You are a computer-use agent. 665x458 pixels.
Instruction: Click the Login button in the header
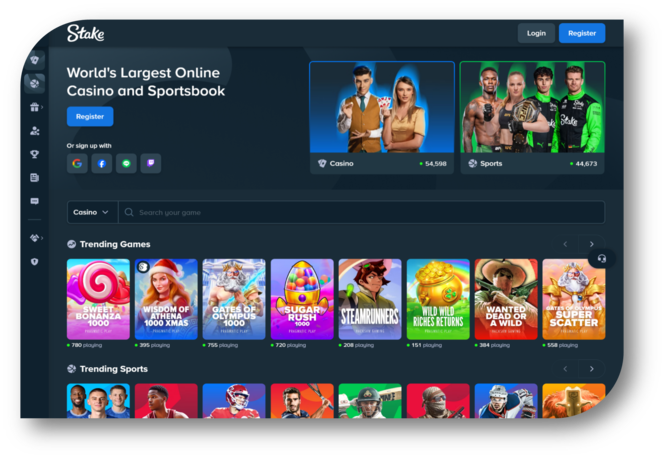[x=536, y=33]
